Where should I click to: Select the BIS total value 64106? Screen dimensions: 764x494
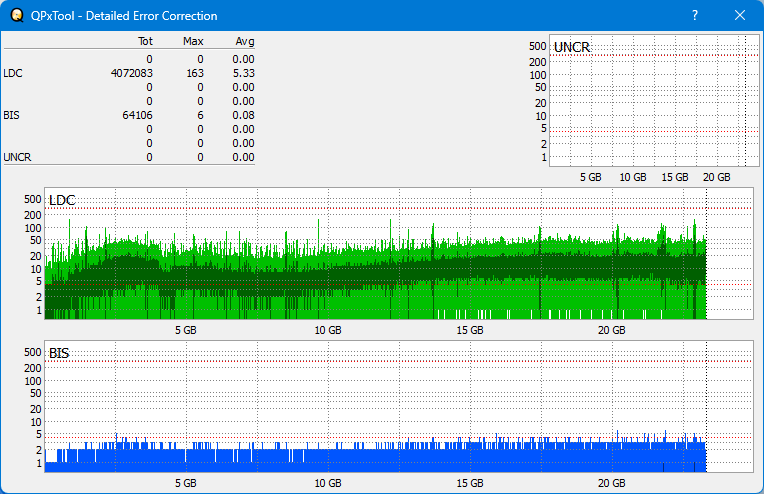pyautogui.click(x=137, y=115)
